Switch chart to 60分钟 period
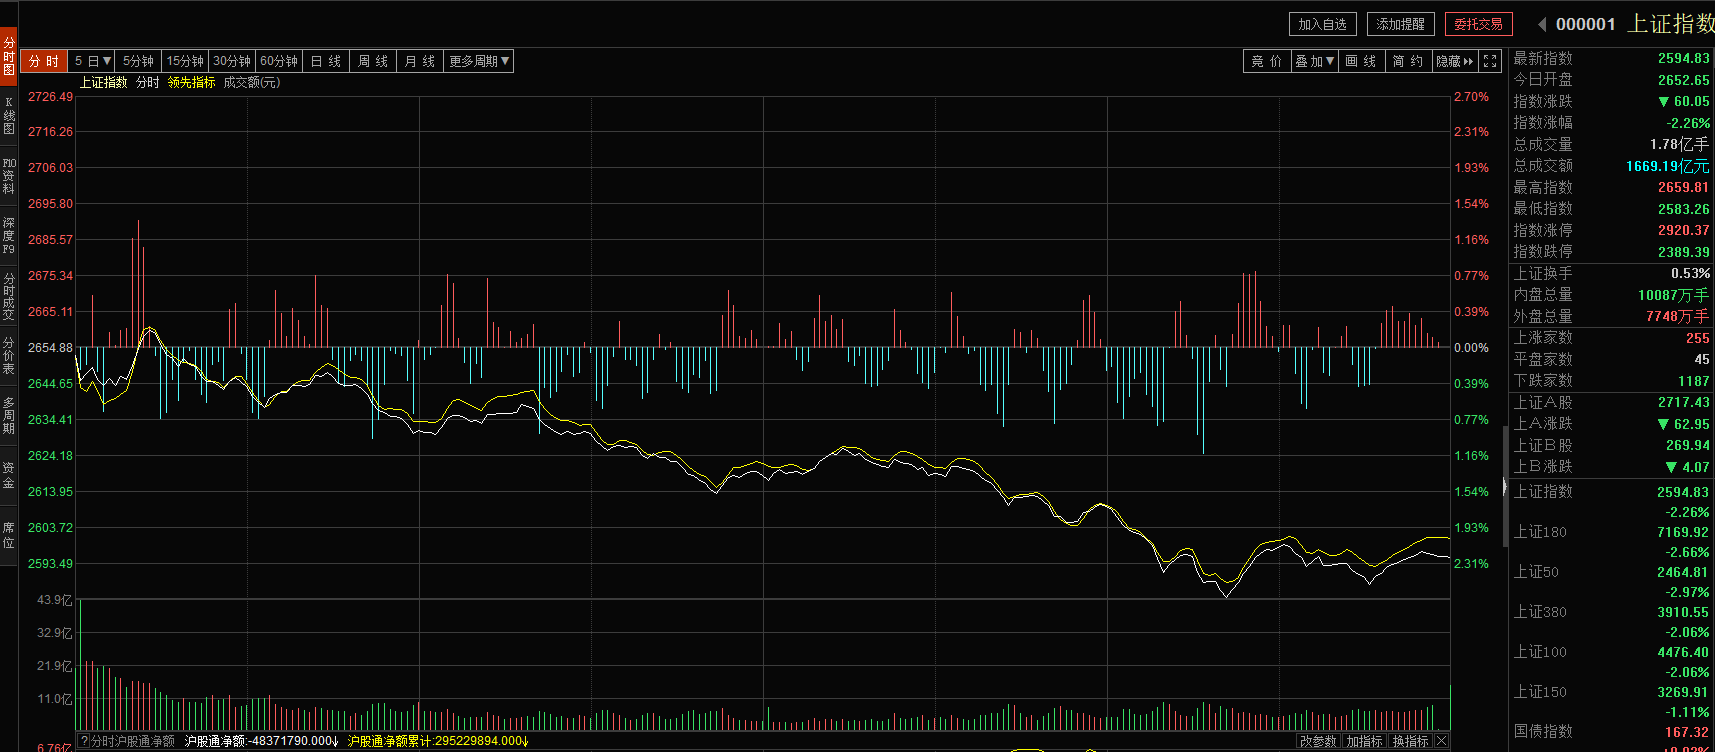The height and width of the screenshot is (752, 1715). pyautogui.click(x=279, y=61)
